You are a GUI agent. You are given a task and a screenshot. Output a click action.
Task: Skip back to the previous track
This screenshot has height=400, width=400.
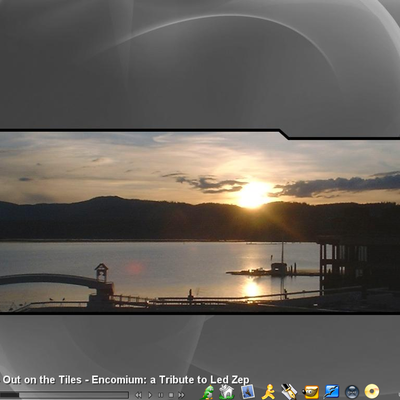[138, 395]
